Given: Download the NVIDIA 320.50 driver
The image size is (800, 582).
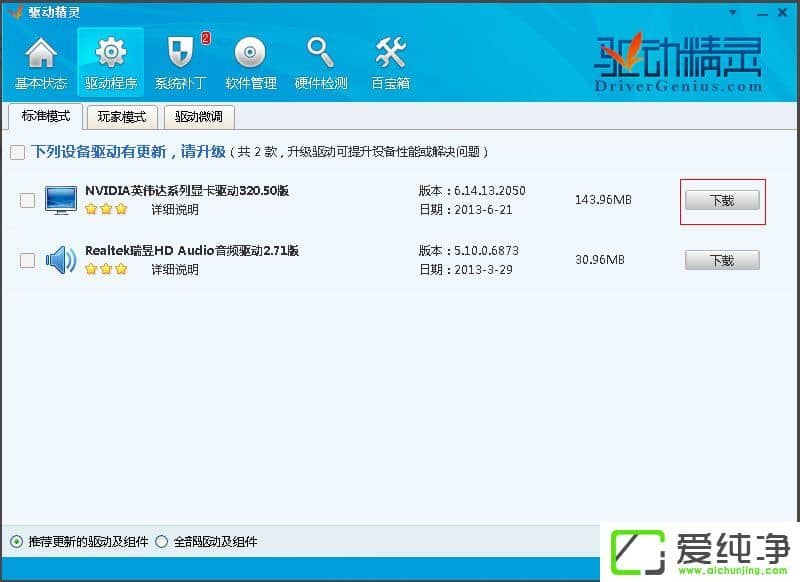Looking at the screenshot, I should pos(722,199).
